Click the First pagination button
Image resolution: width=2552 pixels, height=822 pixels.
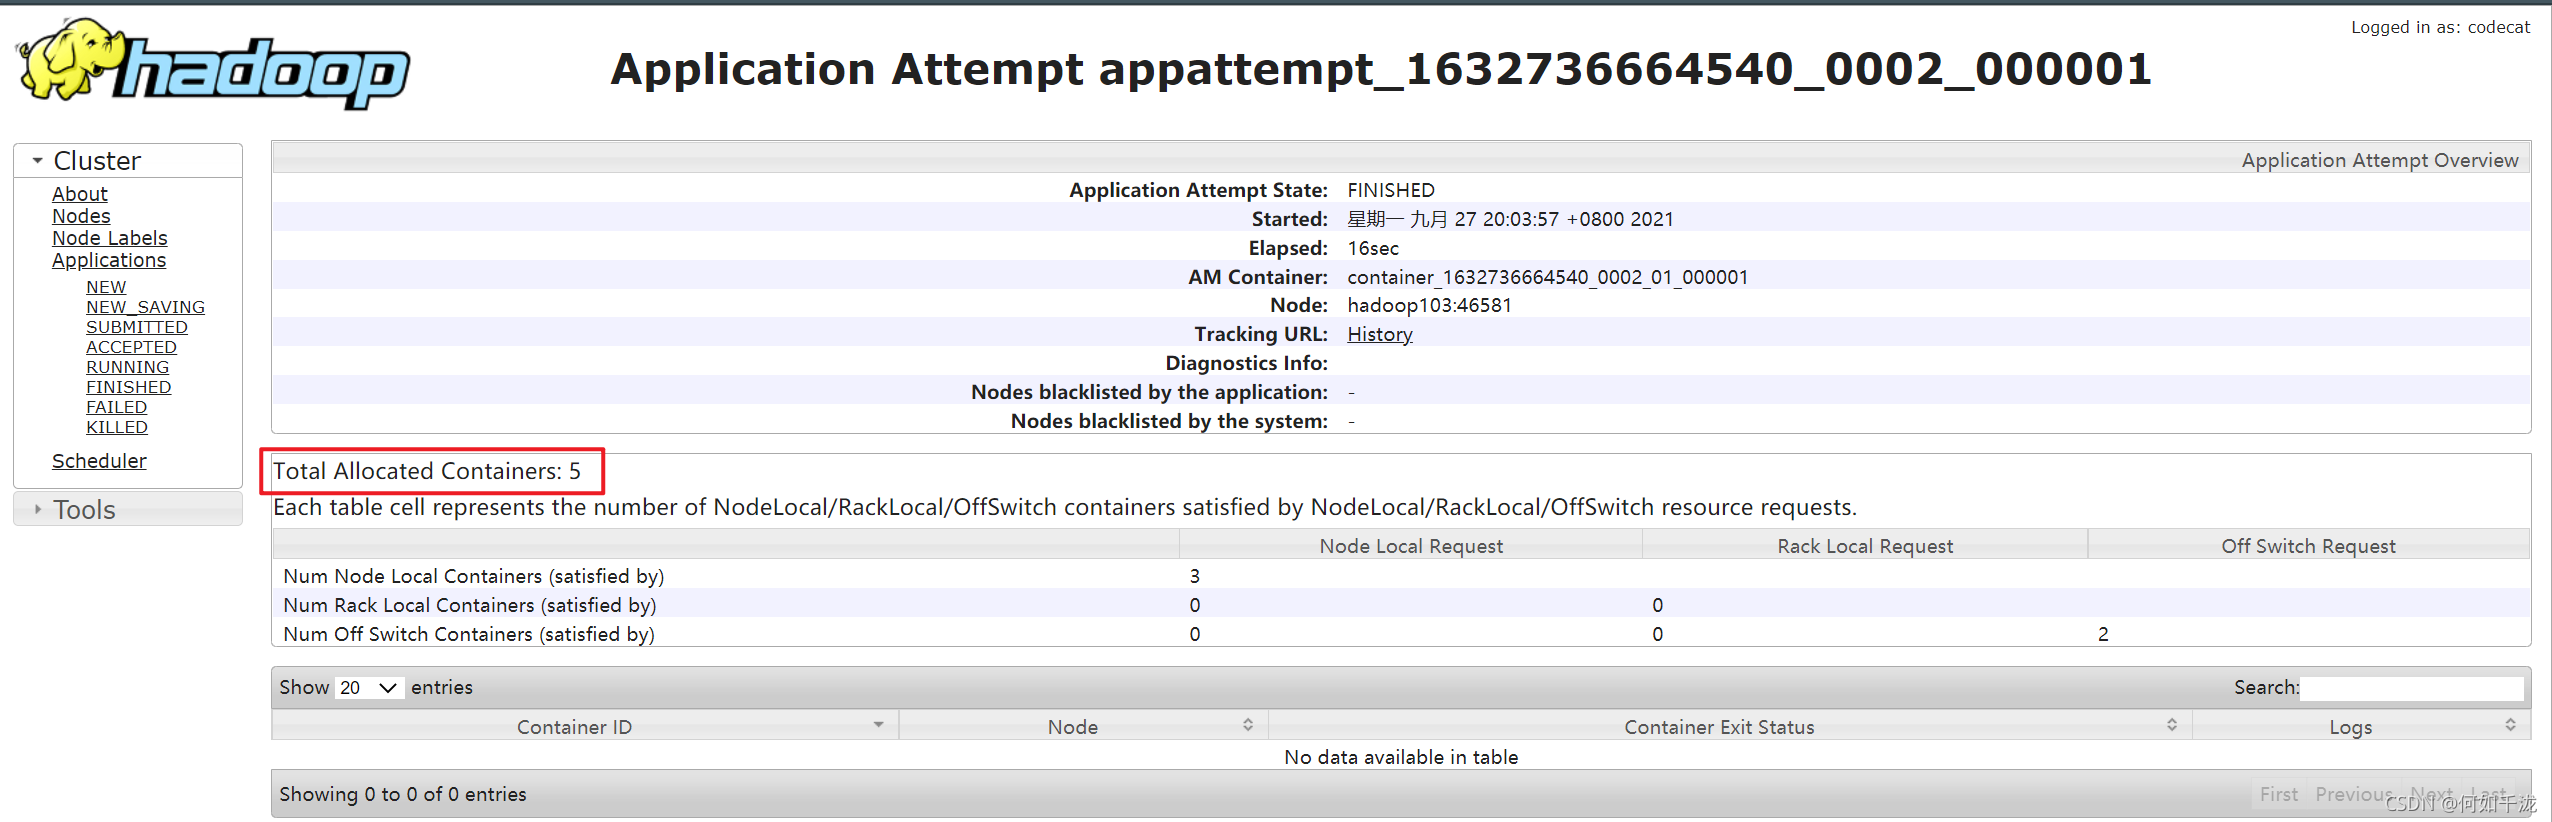point(2279,794)
